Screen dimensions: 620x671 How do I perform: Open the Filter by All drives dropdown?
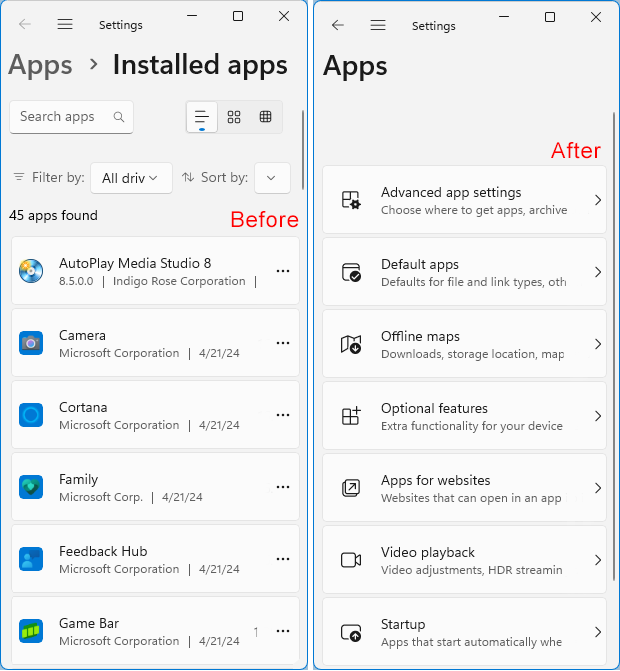click(x=131, y=178)
